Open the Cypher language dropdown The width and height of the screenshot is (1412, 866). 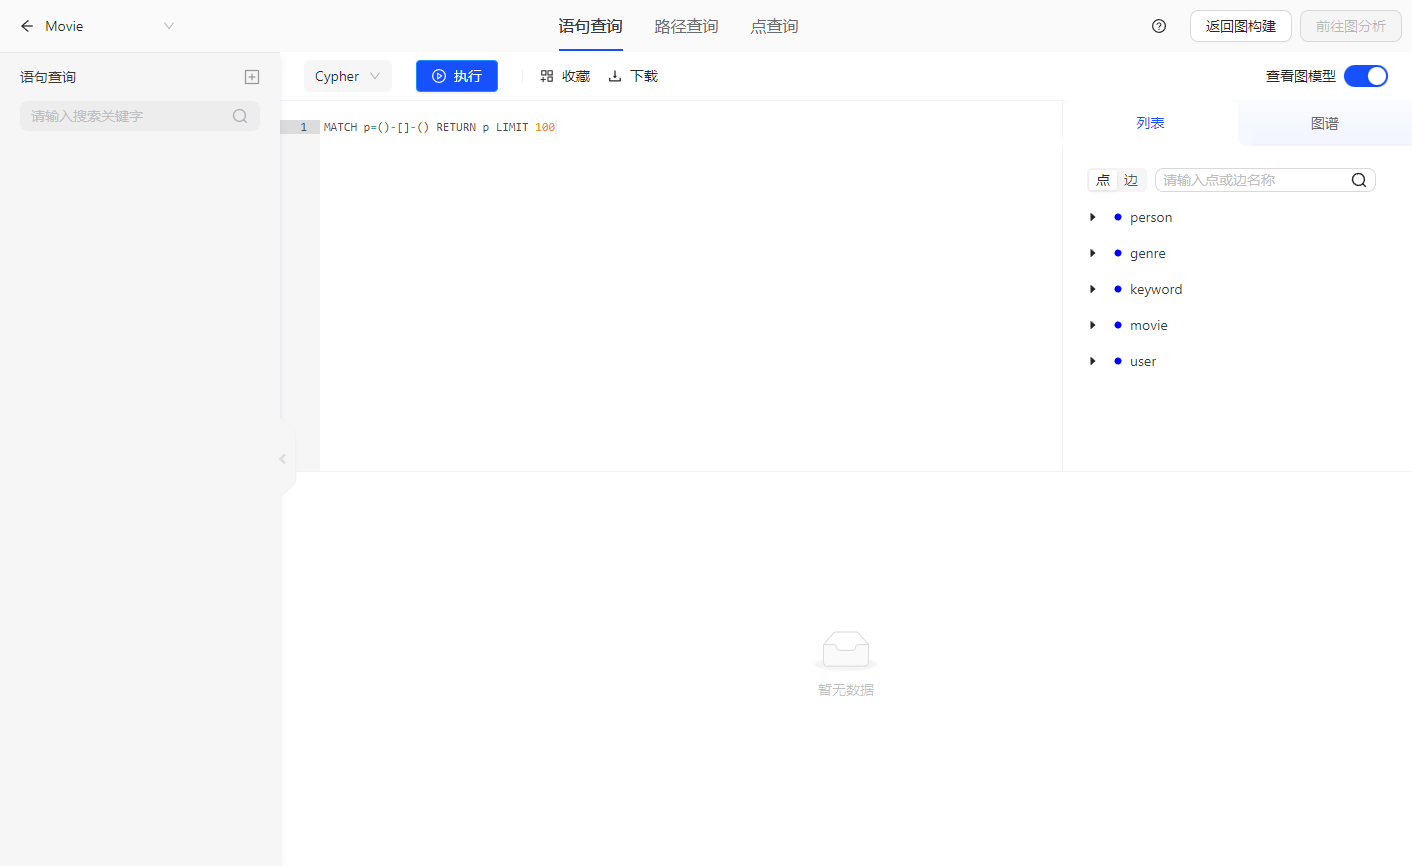pos(347,76)
